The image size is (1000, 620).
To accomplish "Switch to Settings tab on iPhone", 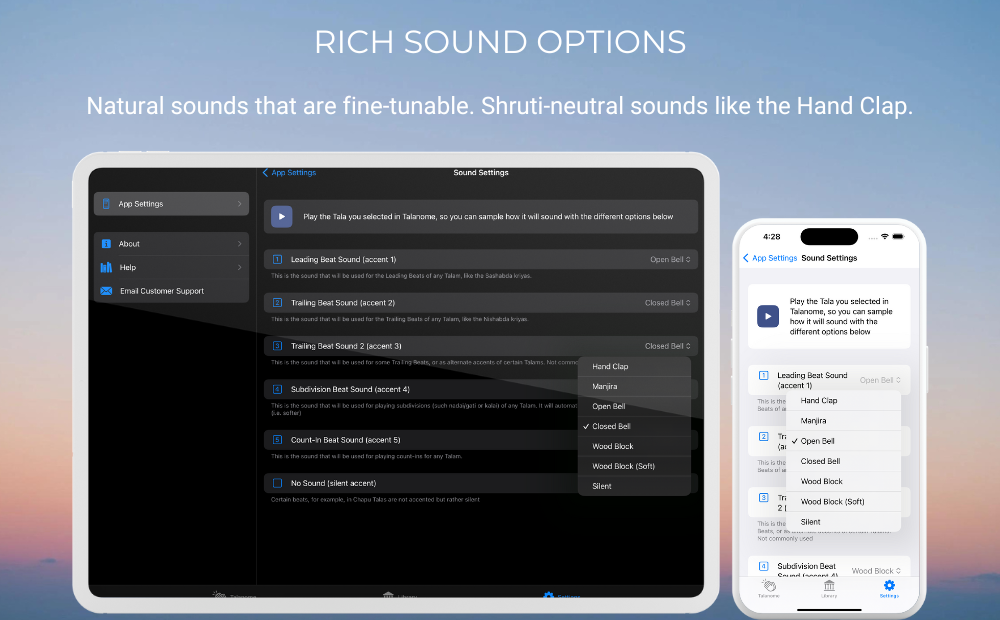I will point(889,589).
